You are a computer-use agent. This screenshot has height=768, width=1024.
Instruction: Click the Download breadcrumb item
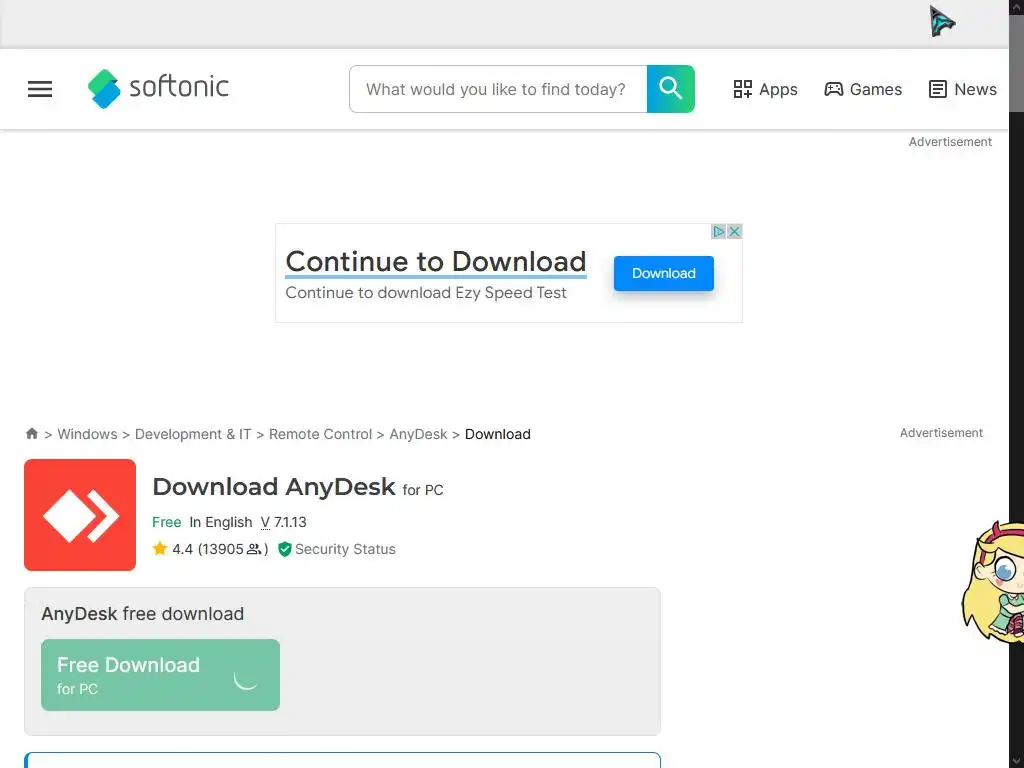[x=498, y=434]
